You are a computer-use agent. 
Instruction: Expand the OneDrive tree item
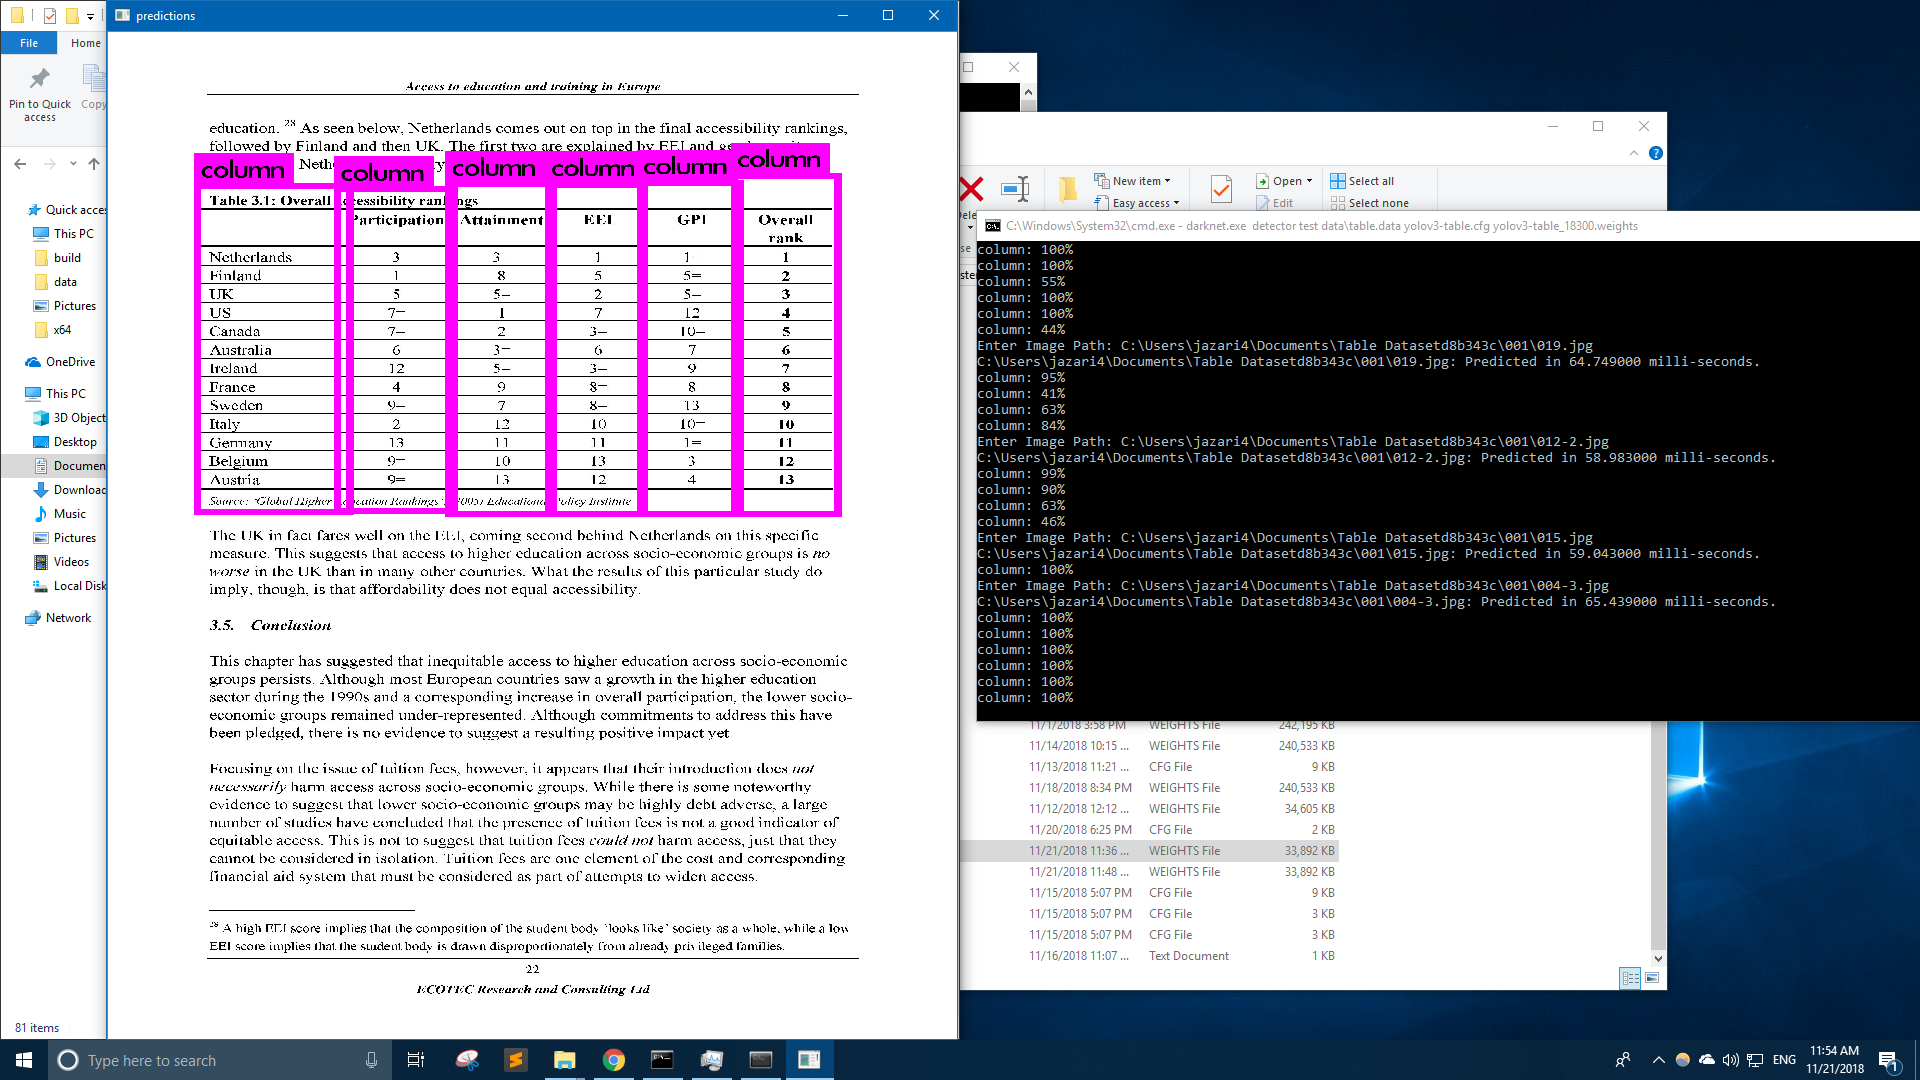(11, 360)
